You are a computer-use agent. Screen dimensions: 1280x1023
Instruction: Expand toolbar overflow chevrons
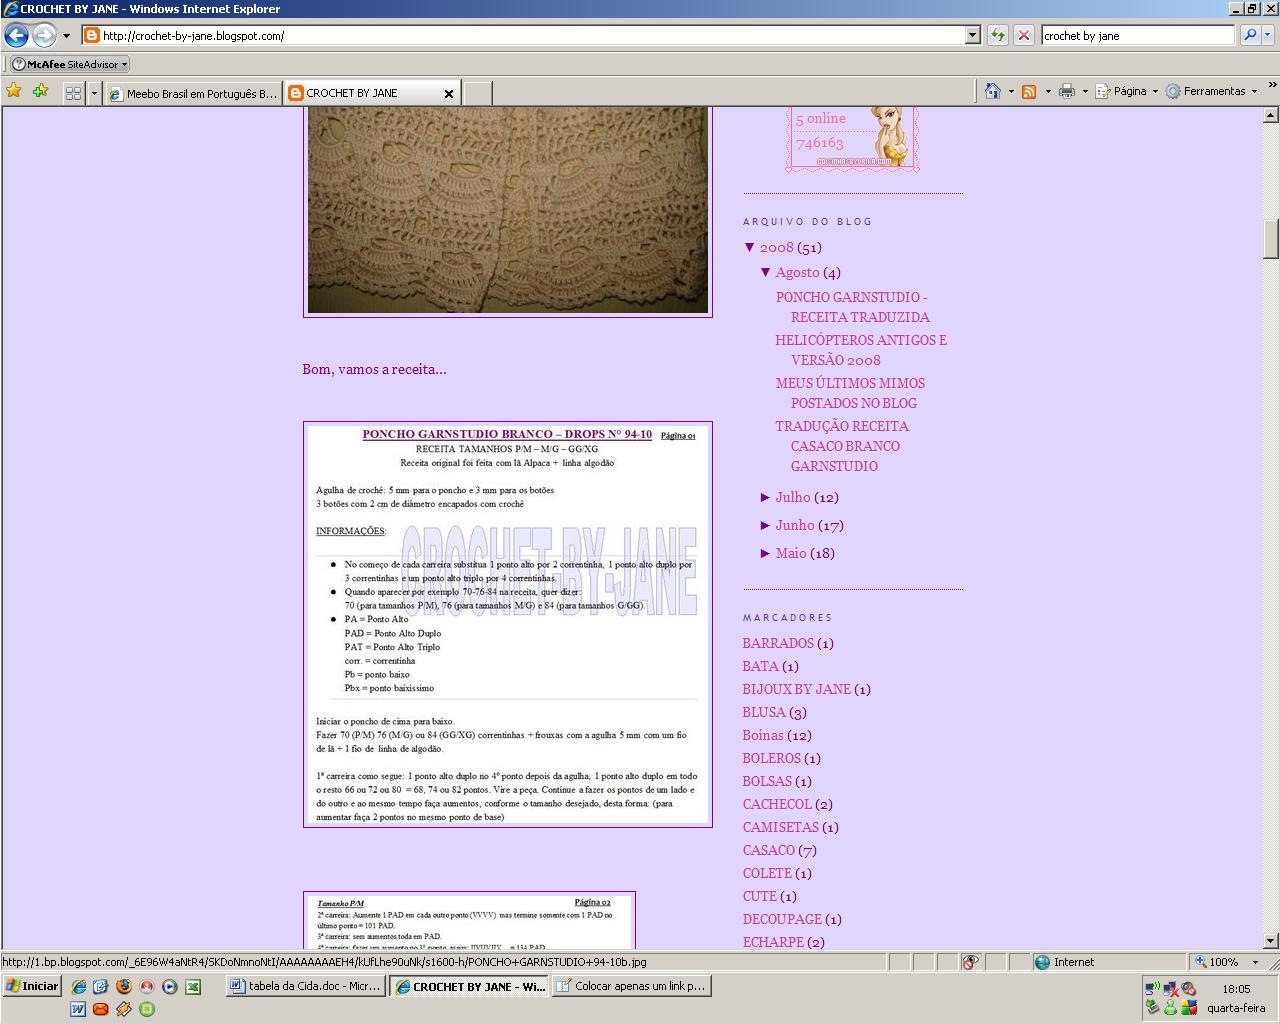point(1271,86)
